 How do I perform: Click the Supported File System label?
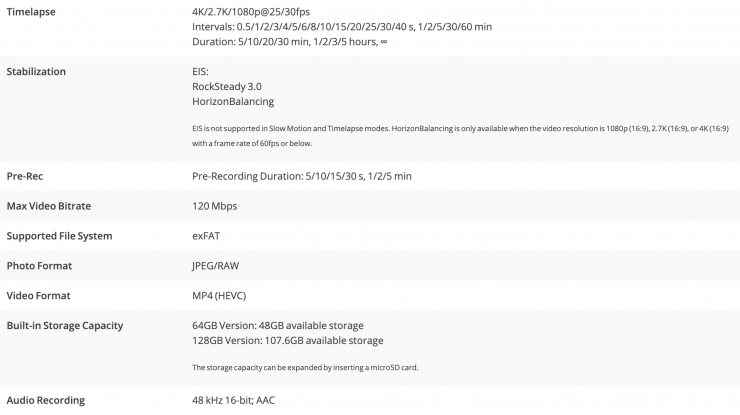click(59, 236)
